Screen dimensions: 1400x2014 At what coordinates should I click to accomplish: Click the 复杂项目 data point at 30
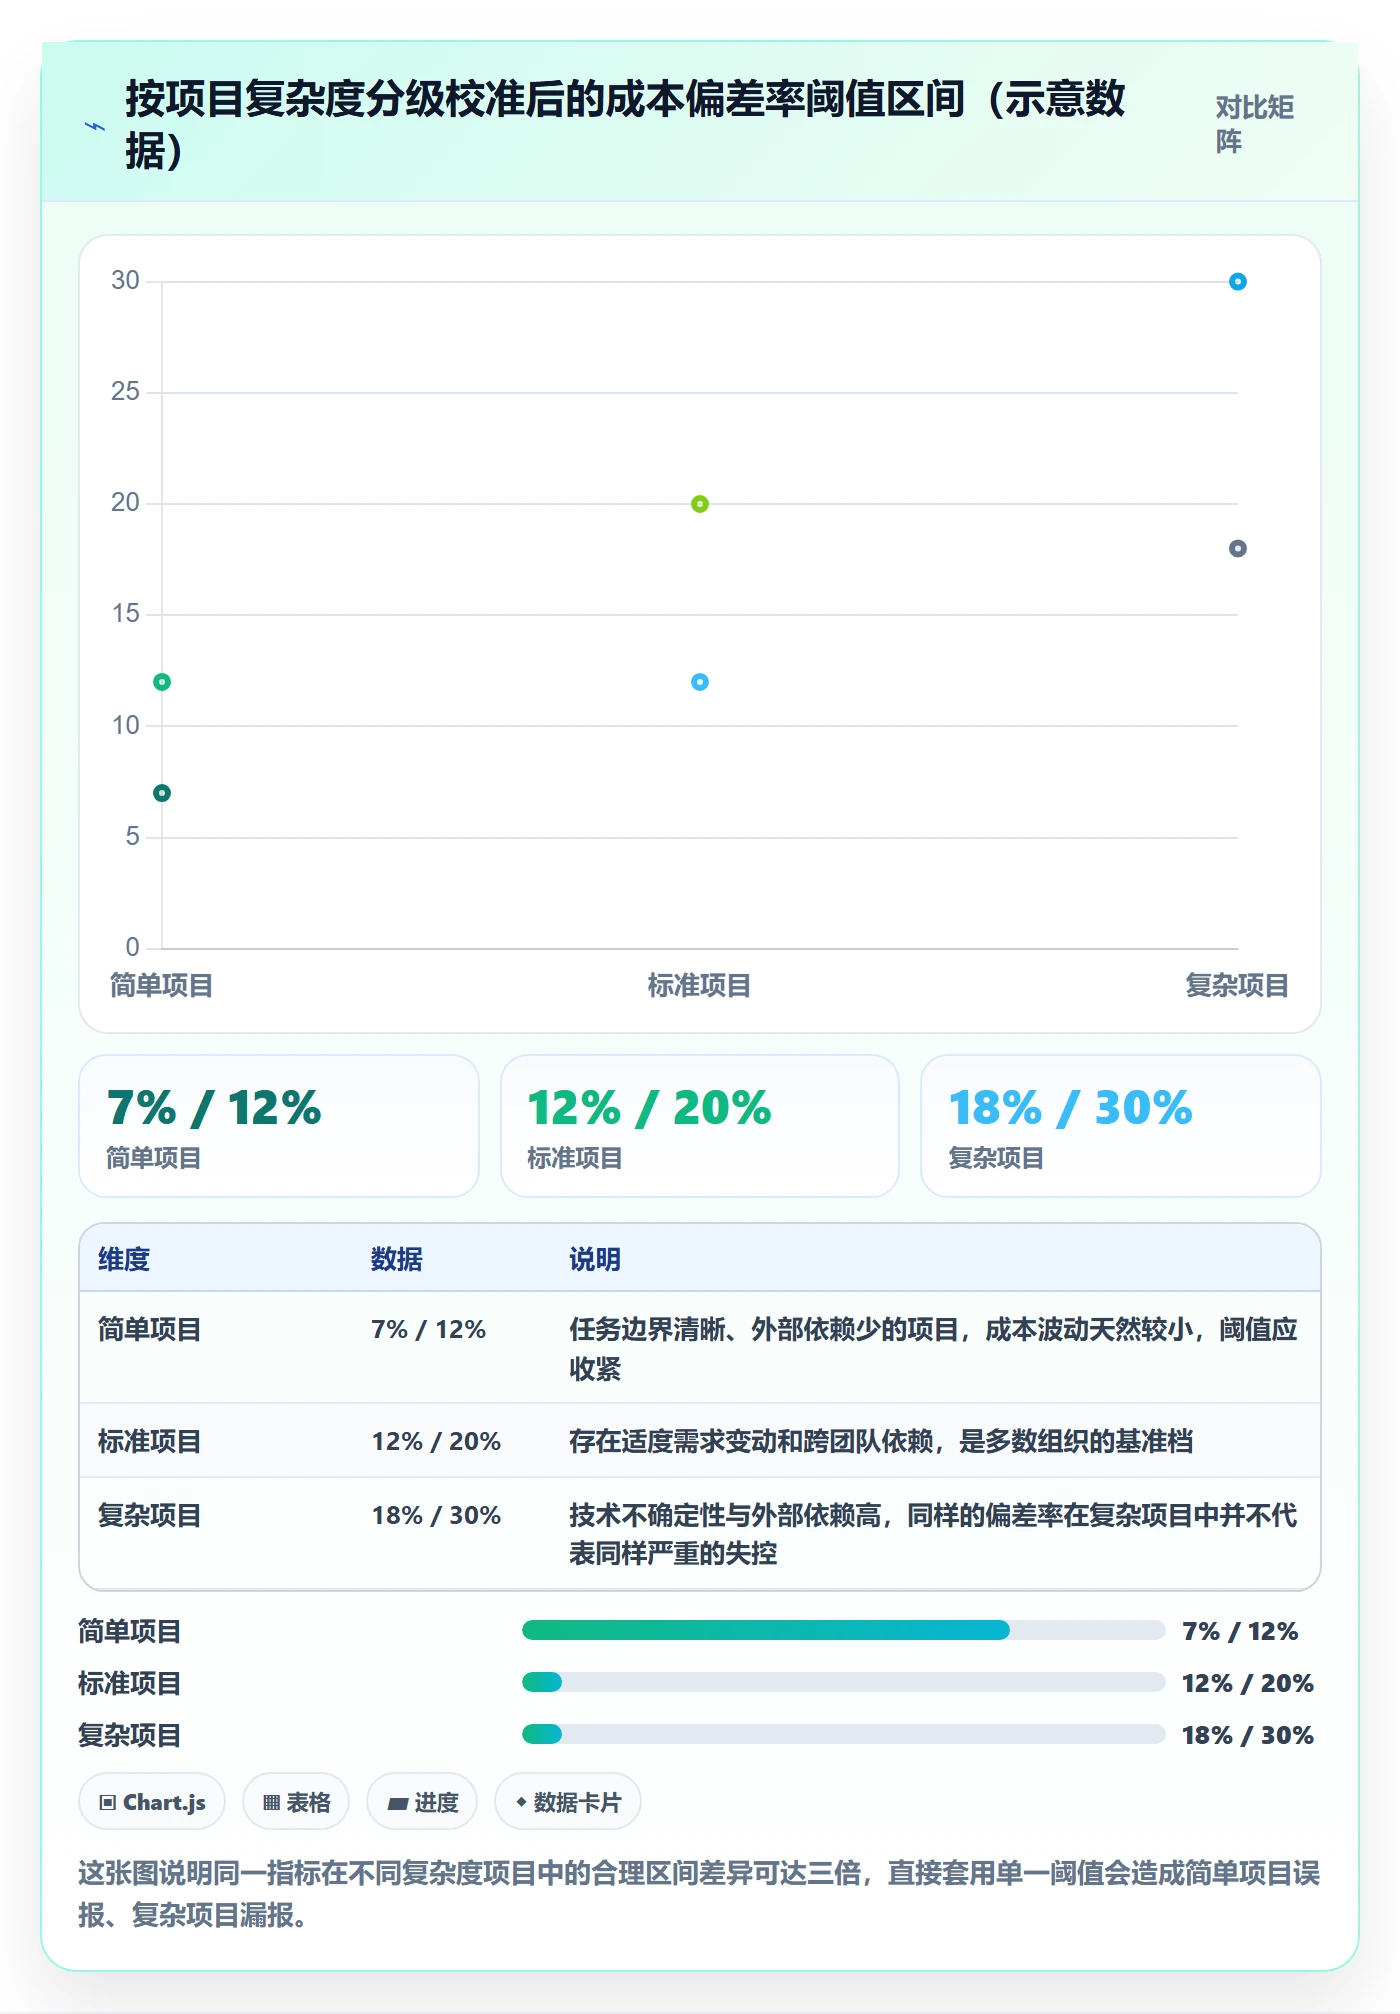1238,282
